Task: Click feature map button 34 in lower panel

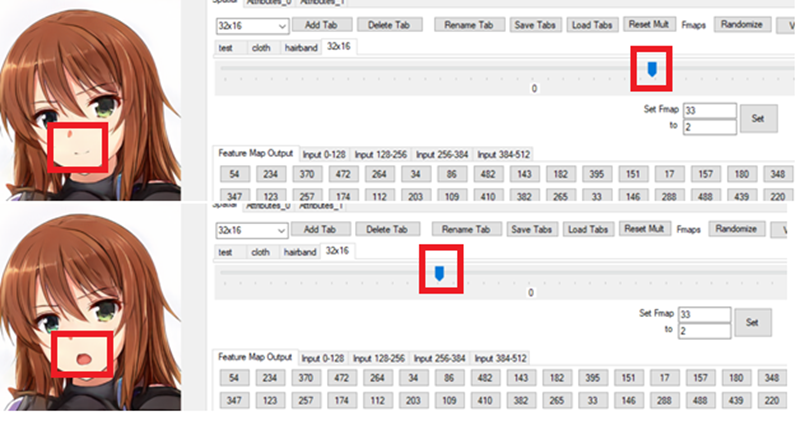Action: [x=413, y=378]
